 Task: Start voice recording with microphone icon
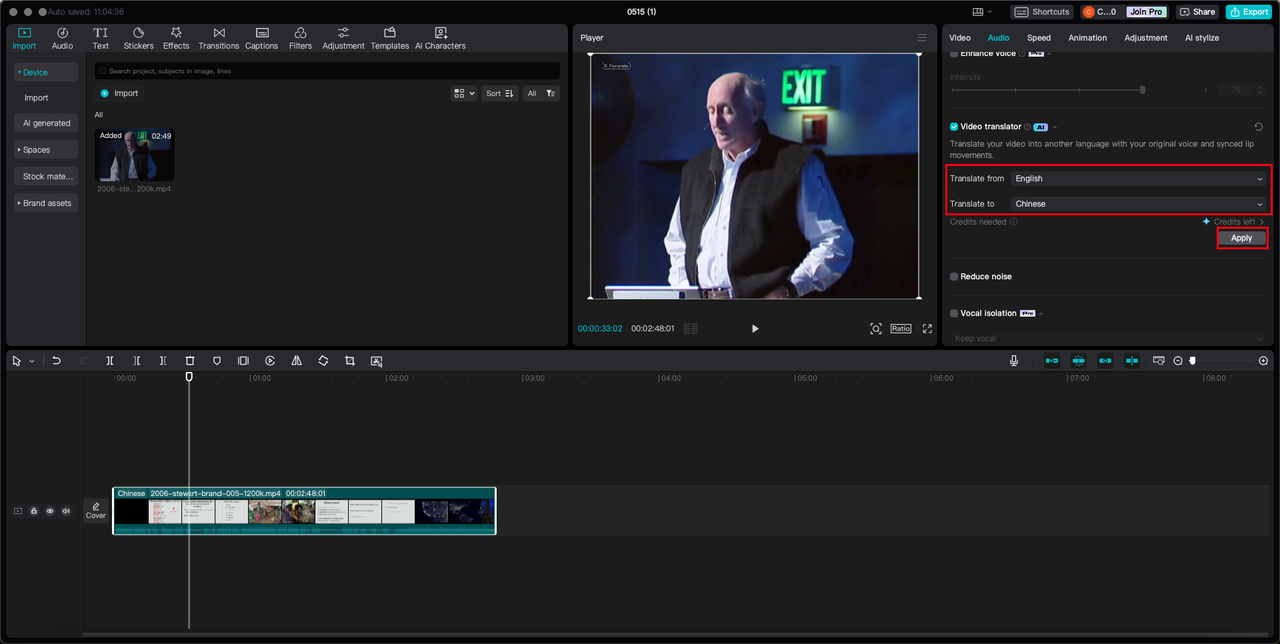[x=1014, y=361]
